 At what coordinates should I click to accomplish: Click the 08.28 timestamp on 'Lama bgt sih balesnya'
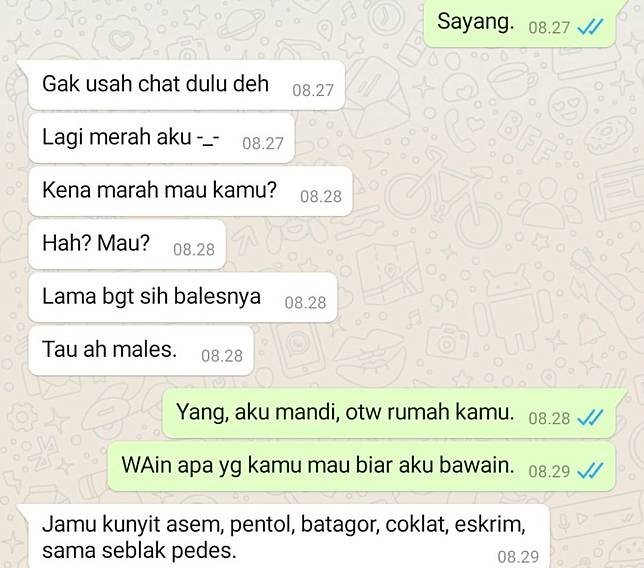coord(306,303)
